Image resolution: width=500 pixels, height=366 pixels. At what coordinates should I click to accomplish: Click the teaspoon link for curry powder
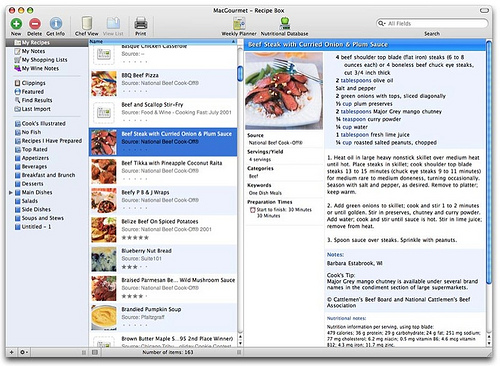click(x=354, y=119)
